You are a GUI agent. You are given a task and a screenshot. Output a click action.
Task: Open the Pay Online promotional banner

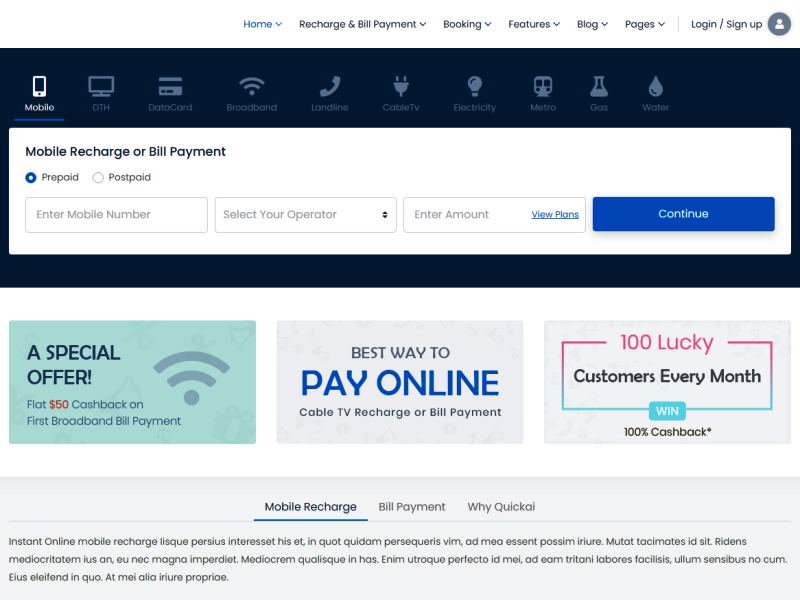click(x=400, y=382)
